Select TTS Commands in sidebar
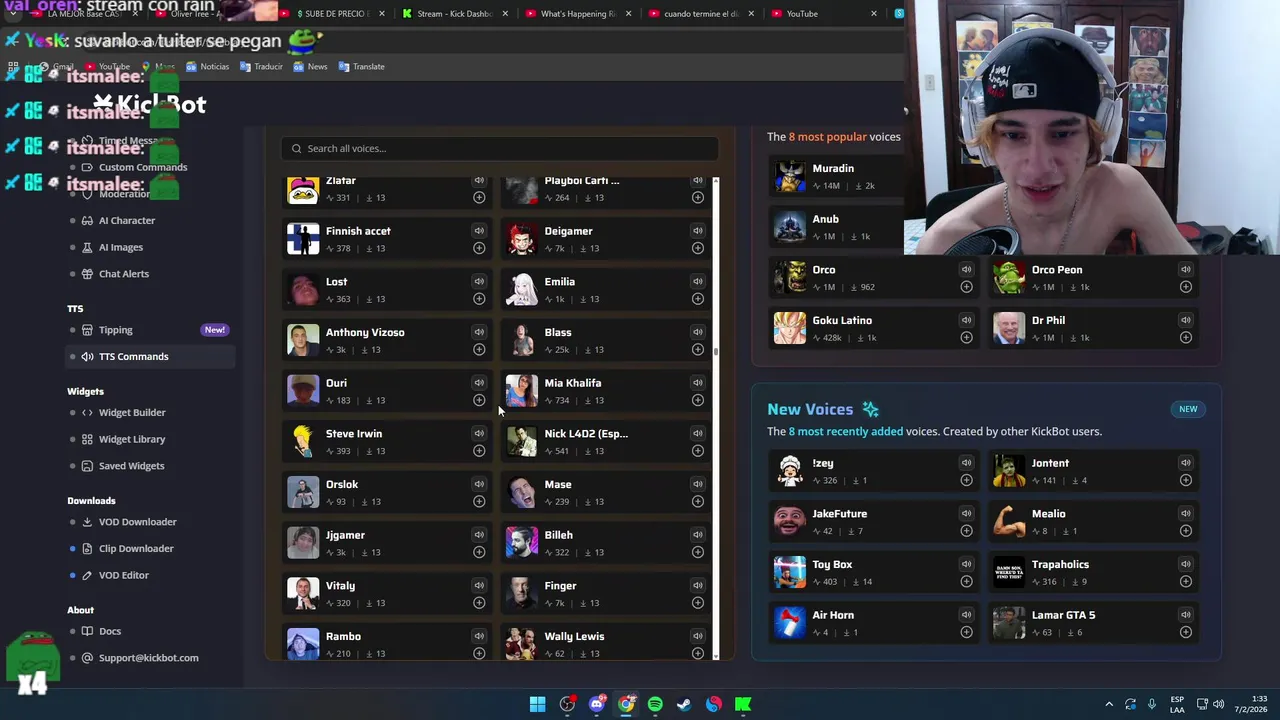 (150, 356)
